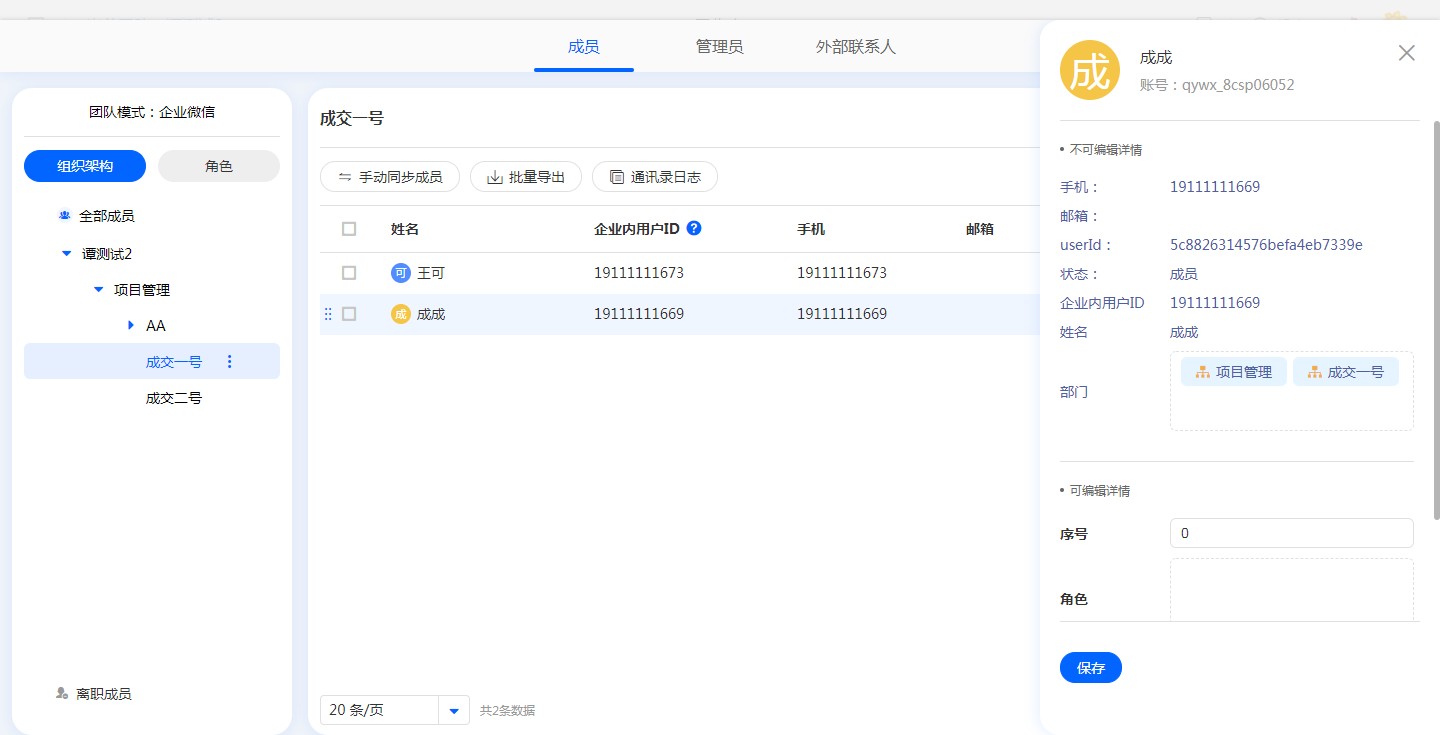Check the checkbox for 王可

coord(349,273)
